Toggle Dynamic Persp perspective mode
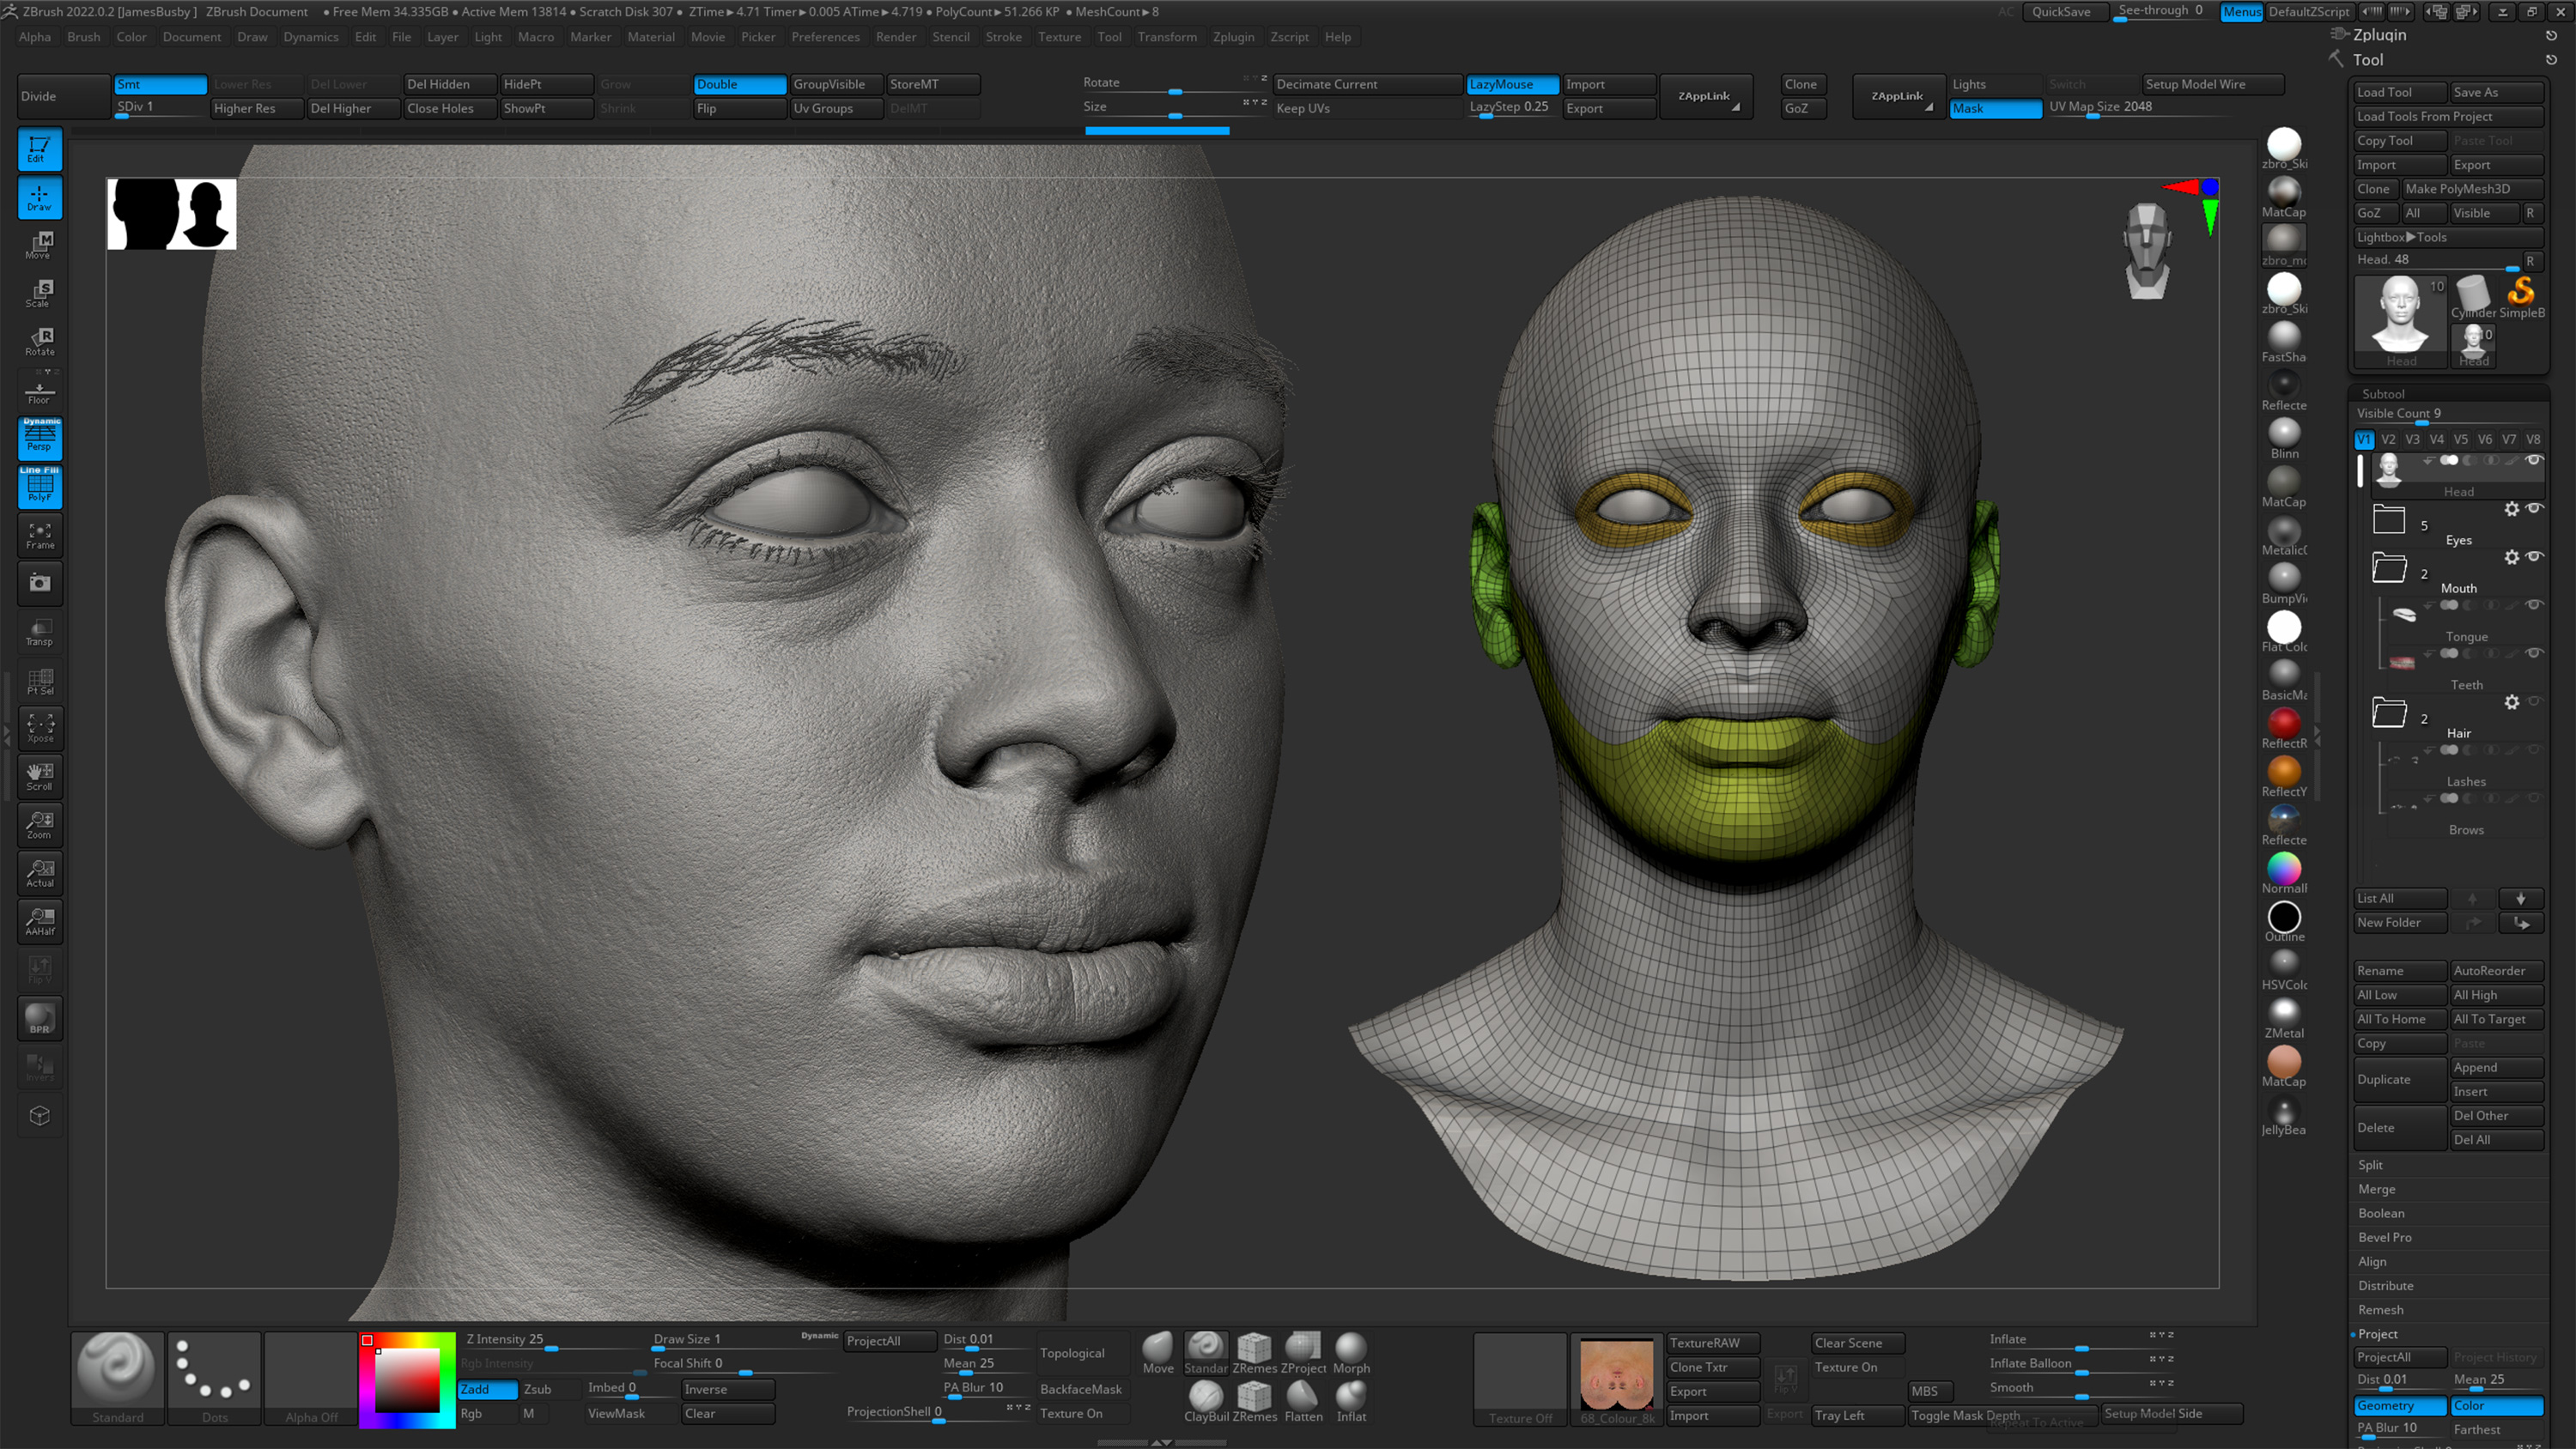The width and height of the screenshot is (2576, 1449). tap(40, 438)
